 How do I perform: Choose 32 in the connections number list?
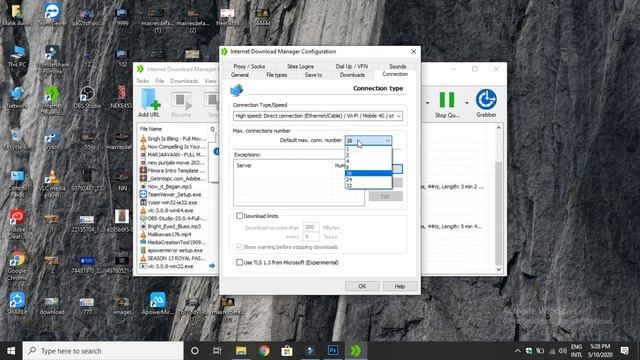(368, 186)
